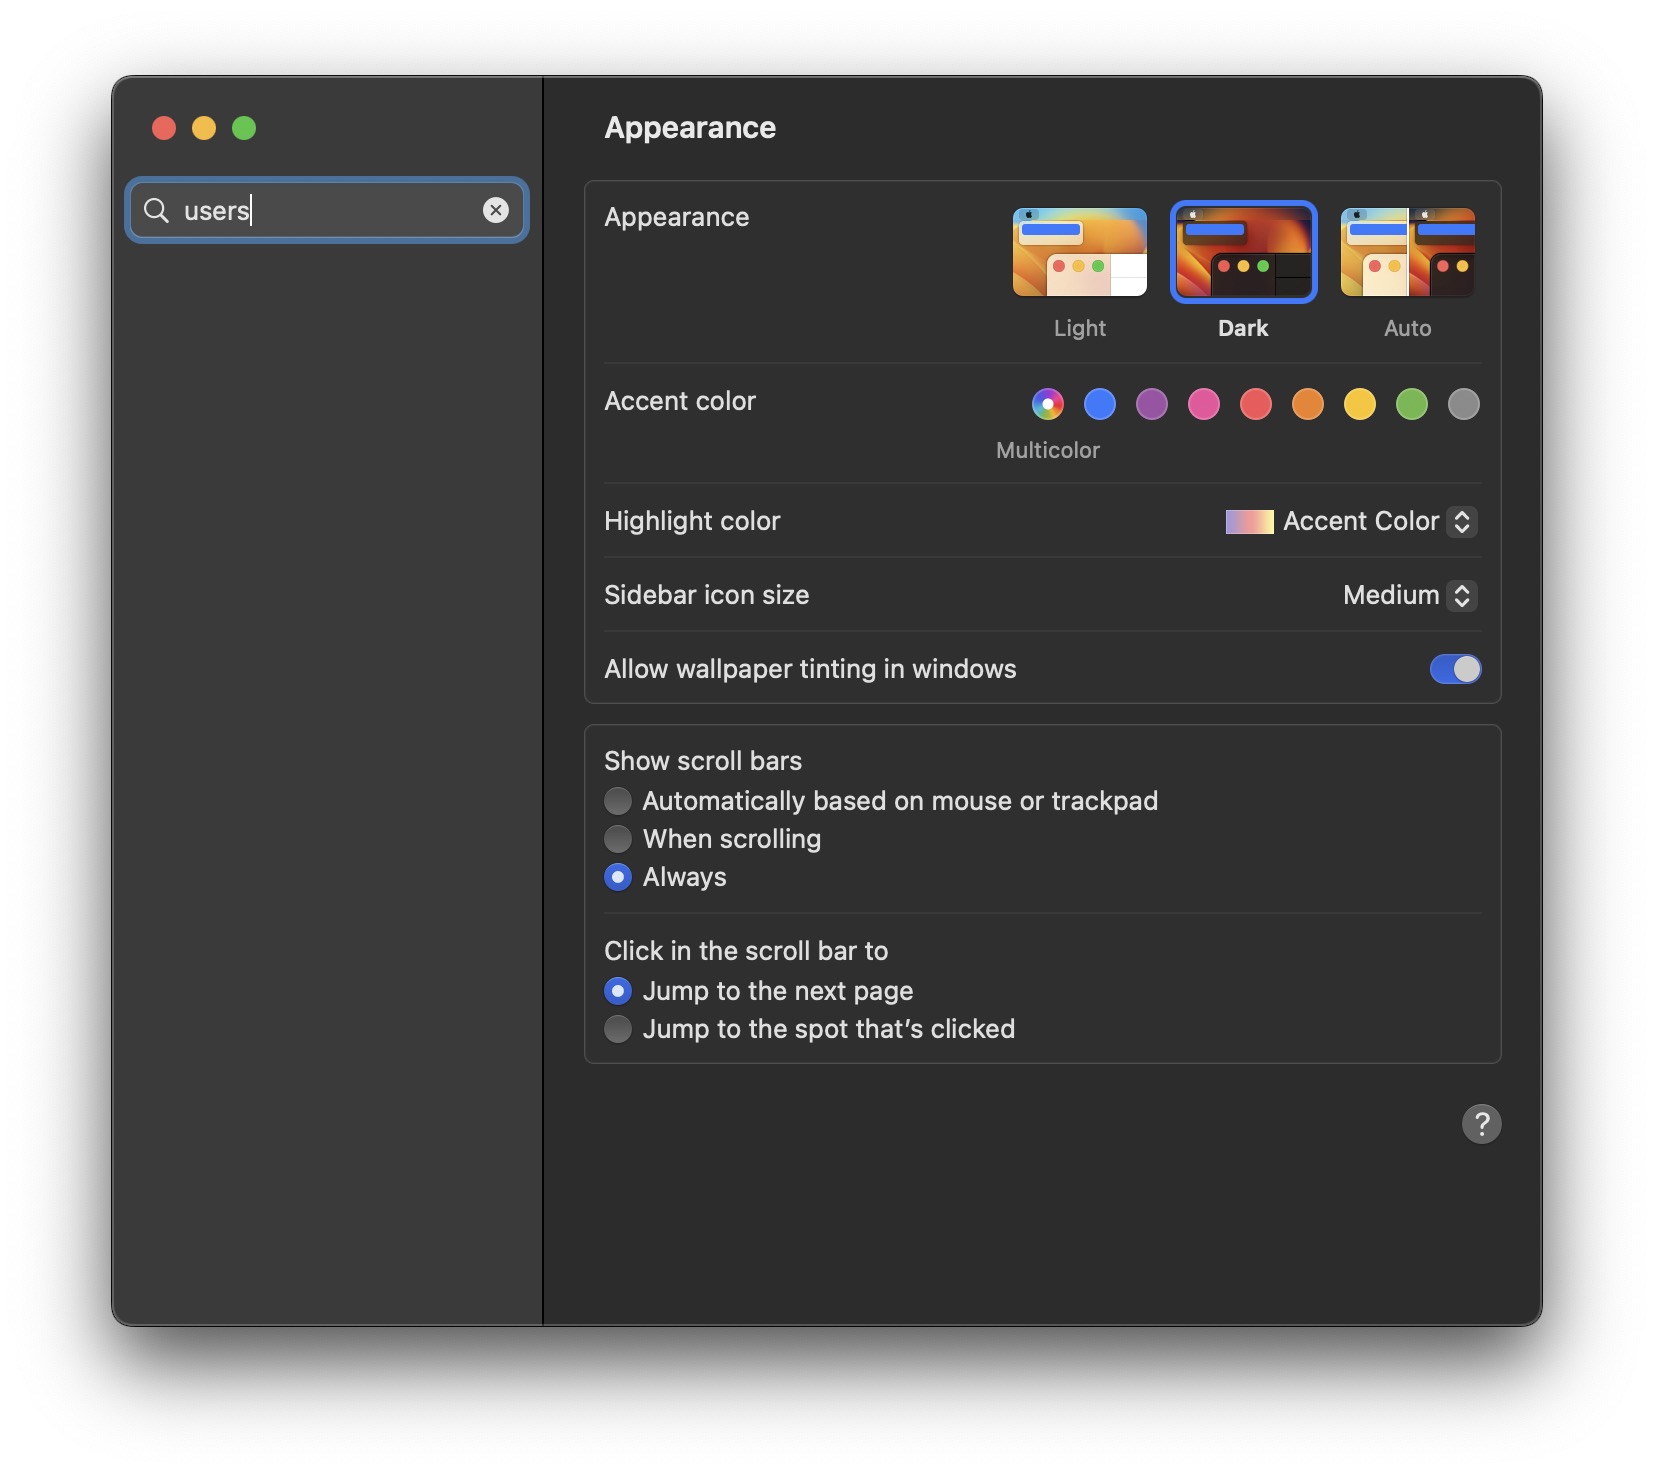Select the Light appearance thumbnail
1654x1474 pixels.
[x=1080, y=252]
